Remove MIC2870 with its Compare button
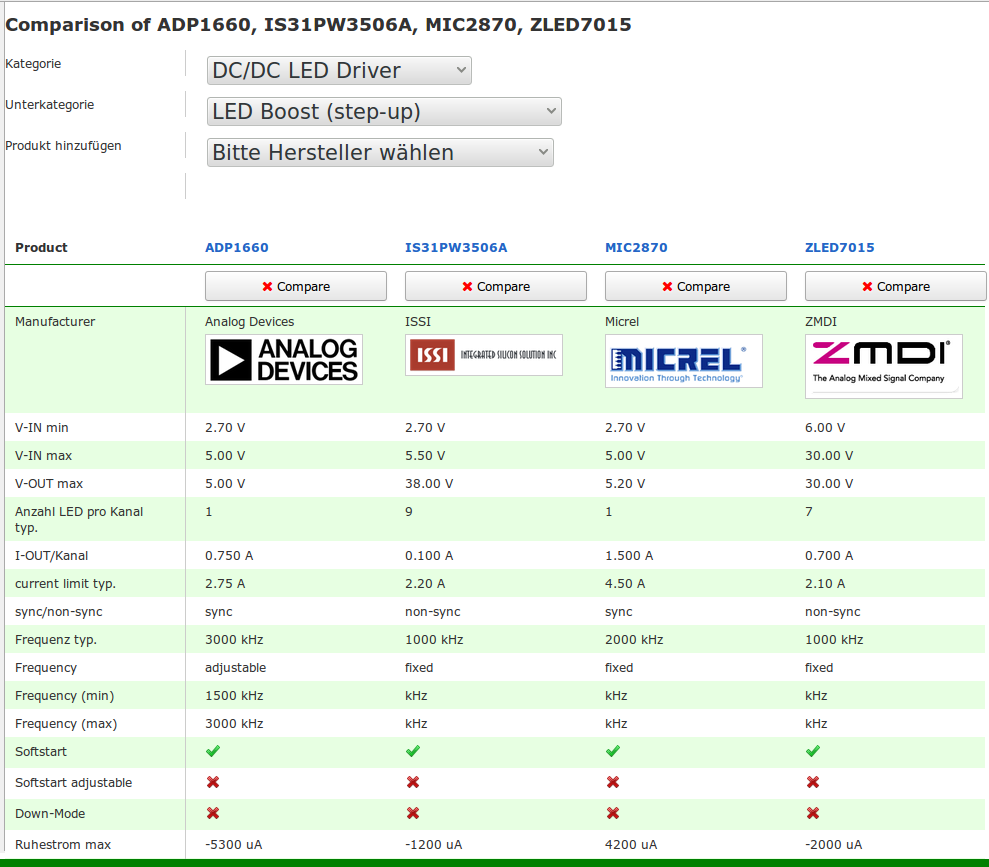 point(696,286)
